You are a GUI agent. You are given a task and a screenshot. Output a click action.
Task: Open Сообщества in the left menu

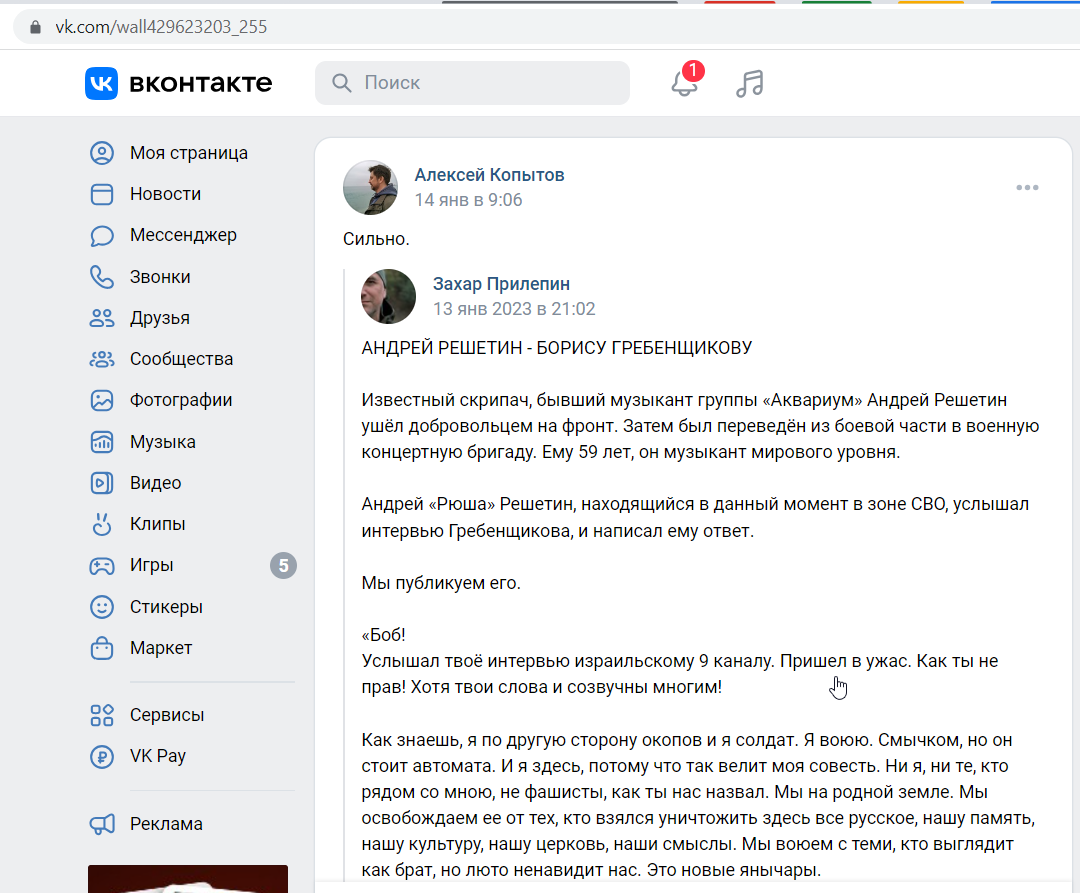pyautogui.click(x=182, y=359)
